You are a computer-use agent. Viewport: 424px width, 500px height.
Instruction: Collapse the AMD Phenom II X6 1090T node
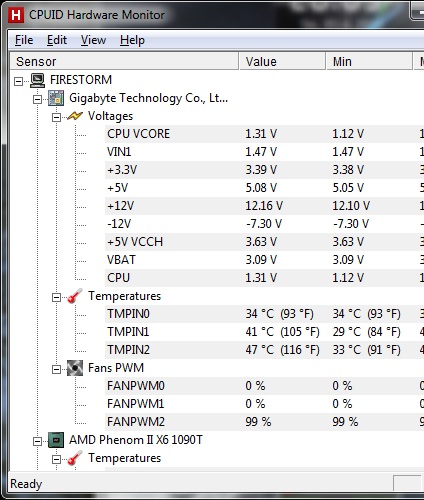click(x=38, y=441)
